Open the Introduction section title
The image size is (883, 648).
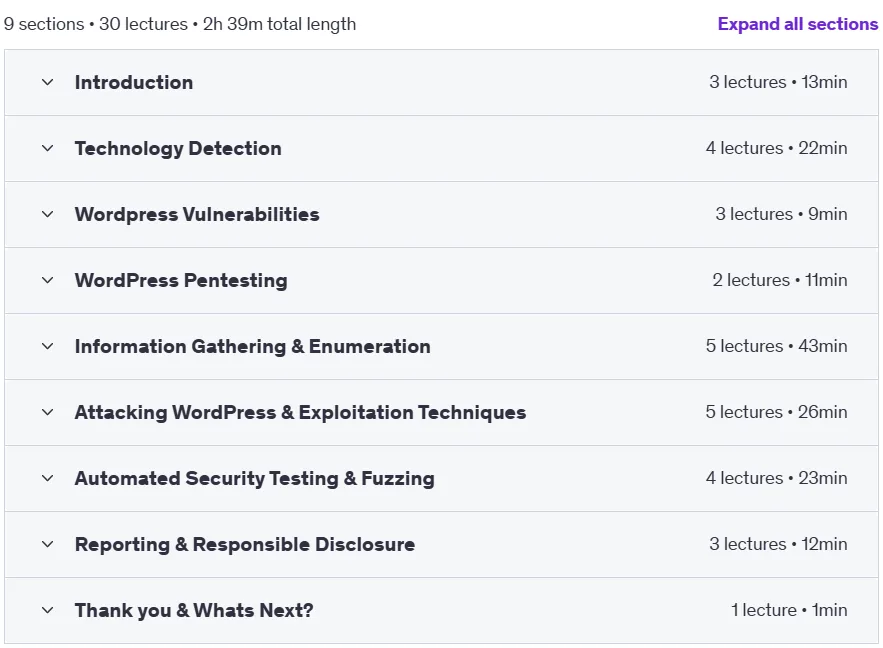click(x=134, y=82)
